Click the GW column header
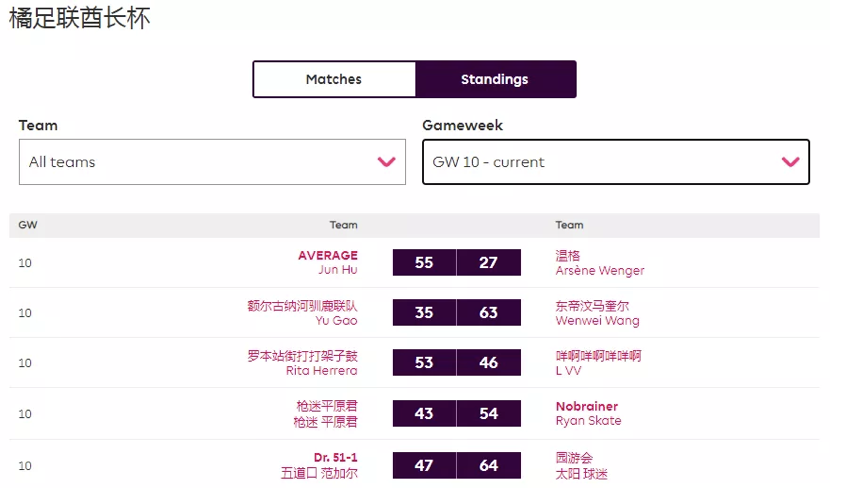The height and width of the screenshot is (488, 864). [28, 225]
